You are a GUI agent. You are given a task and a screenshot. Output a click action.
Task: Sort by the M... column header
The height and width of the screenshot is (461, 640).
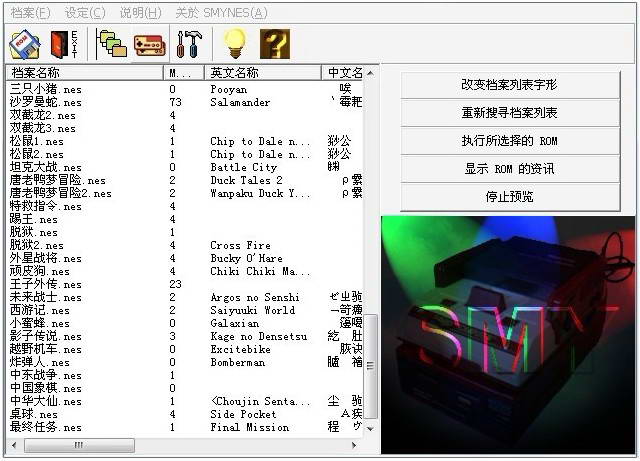(184, 73)
